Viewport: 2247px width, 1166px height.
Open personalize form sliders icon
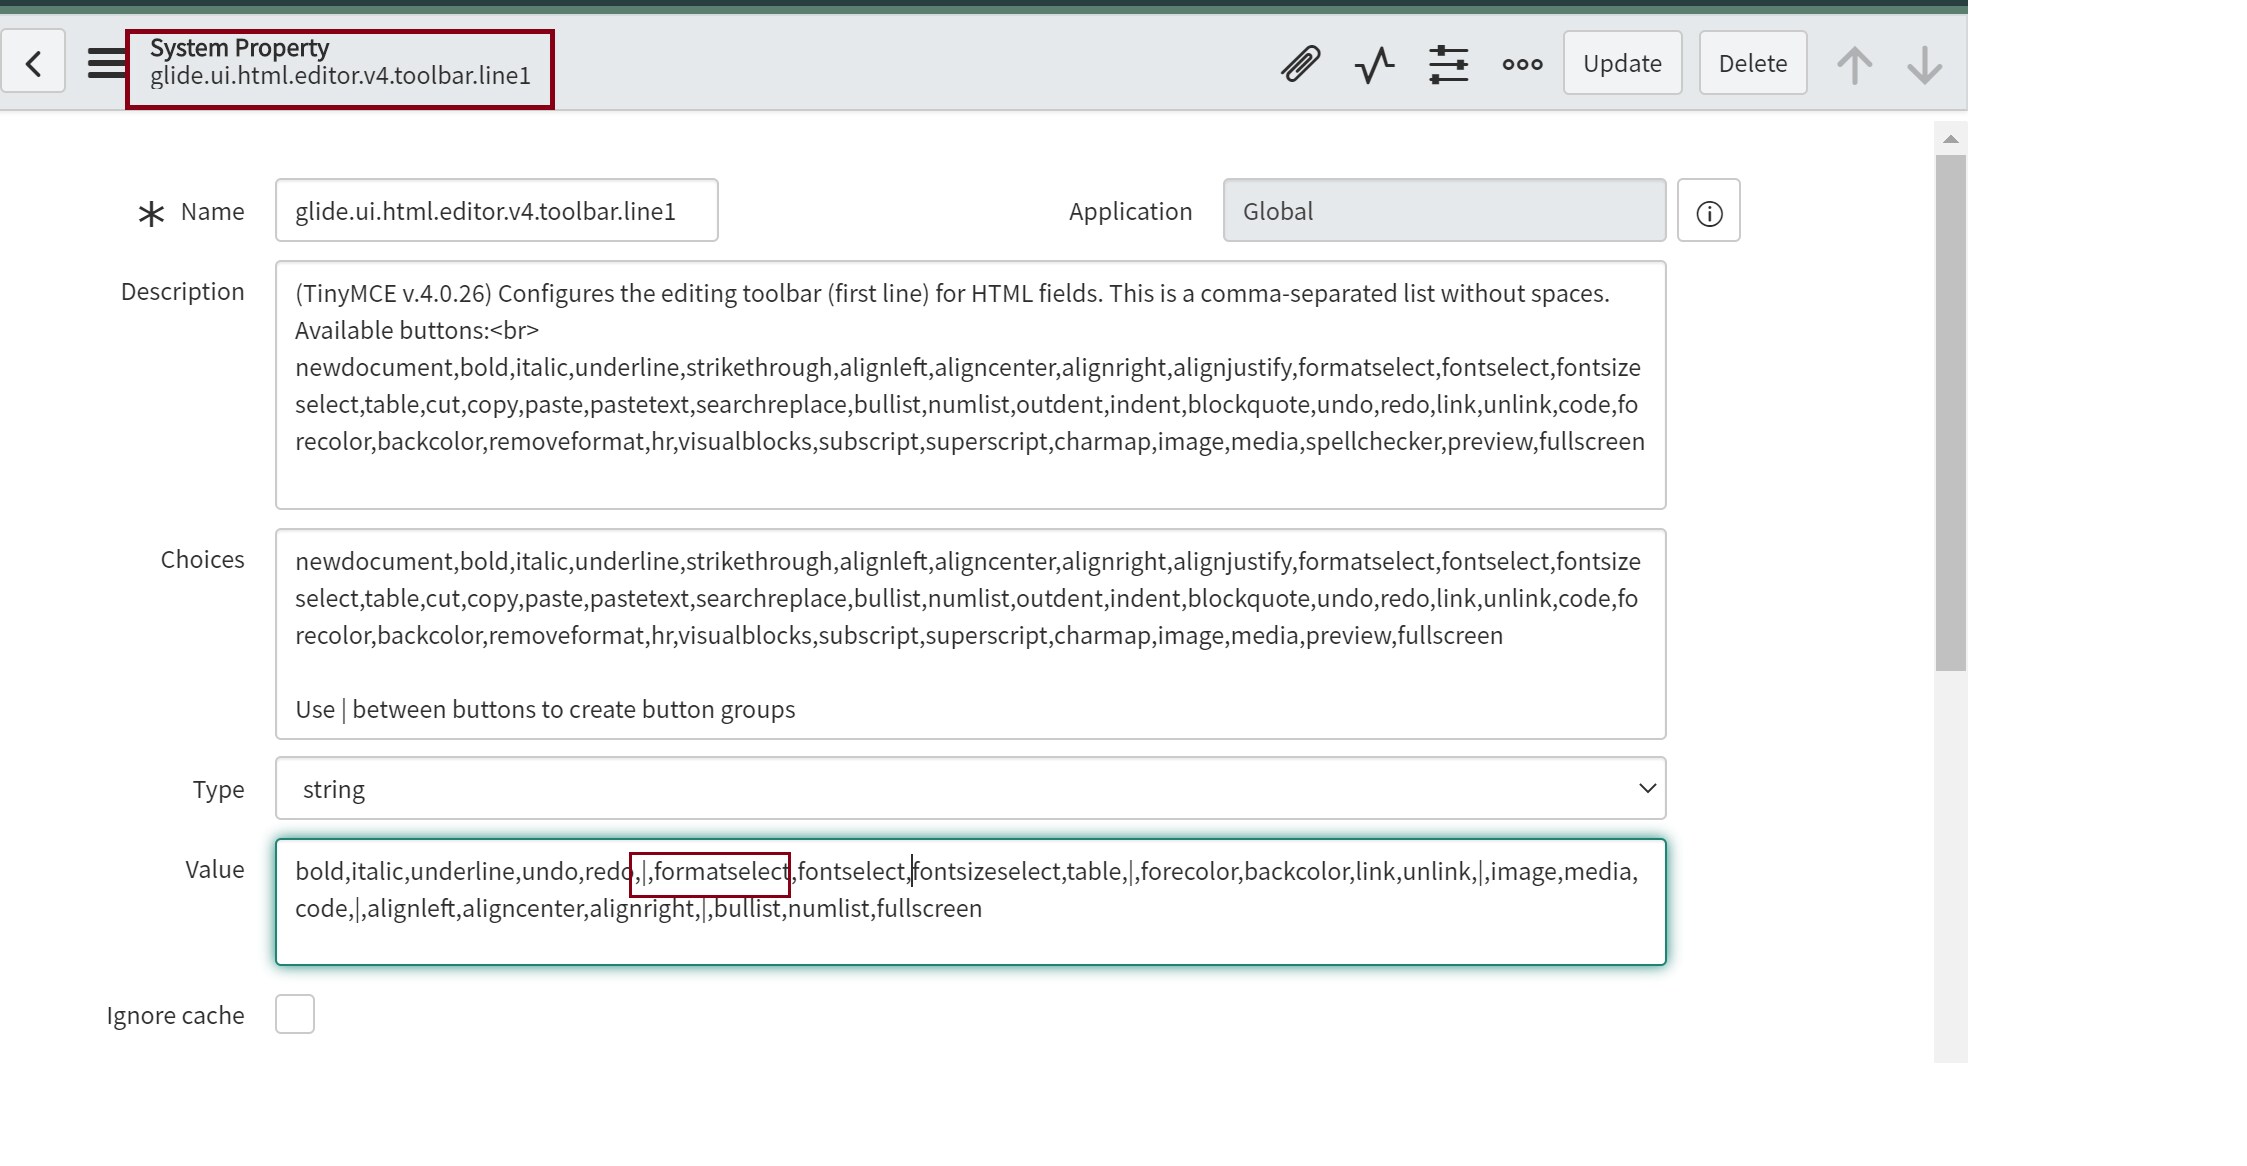[x=1448, y=64]
